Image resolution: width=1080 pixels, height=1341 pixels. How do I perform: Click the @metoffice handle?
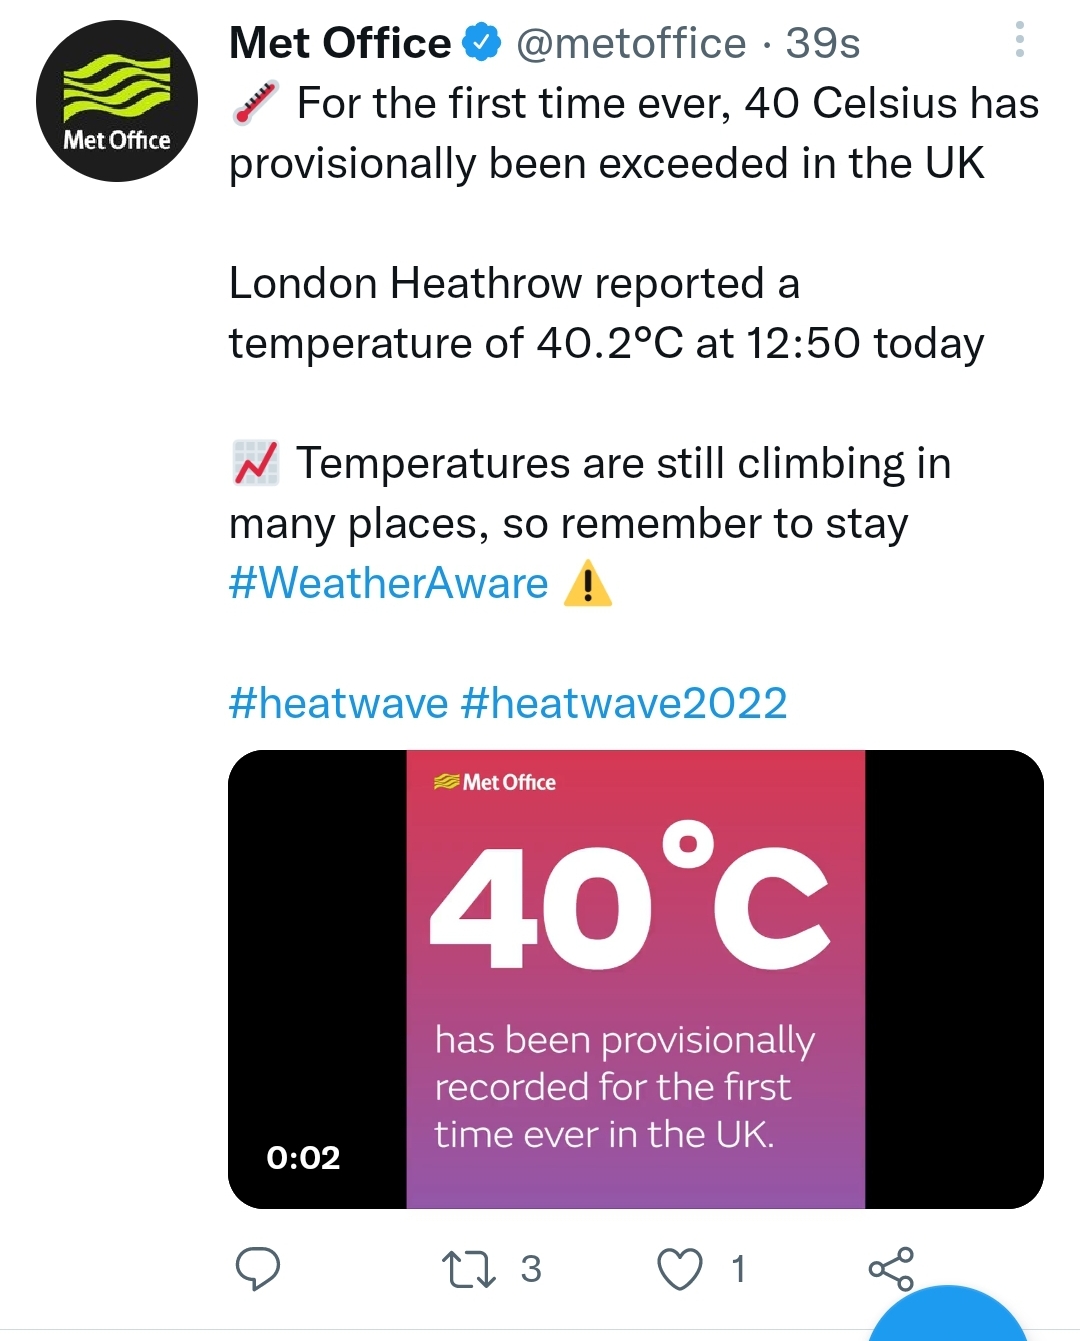[x=631, y=43]
